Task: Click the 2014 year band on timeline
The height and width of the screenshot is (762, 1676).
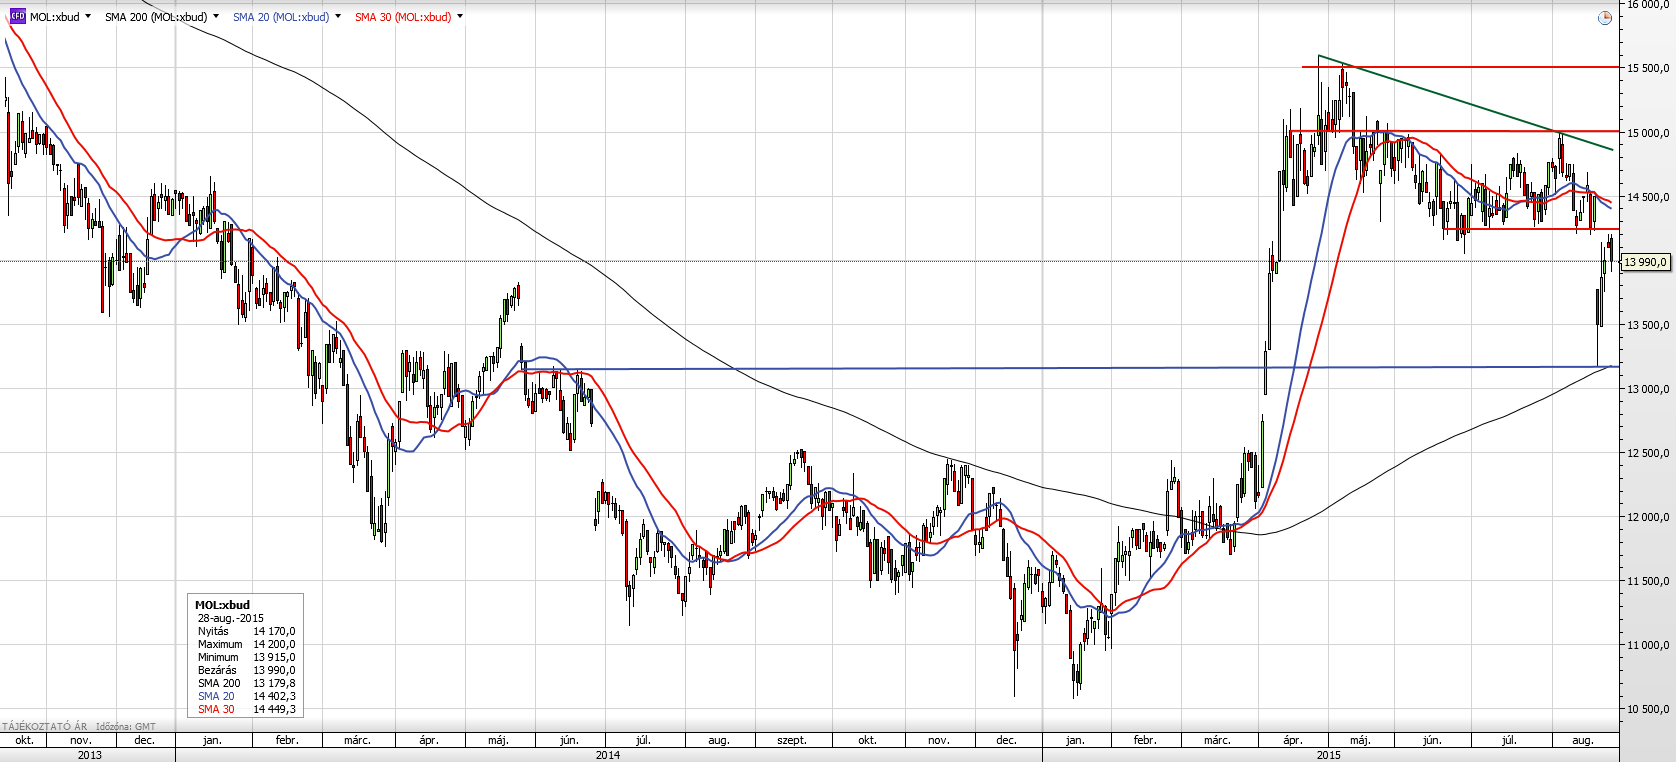Action: [607, 755]
